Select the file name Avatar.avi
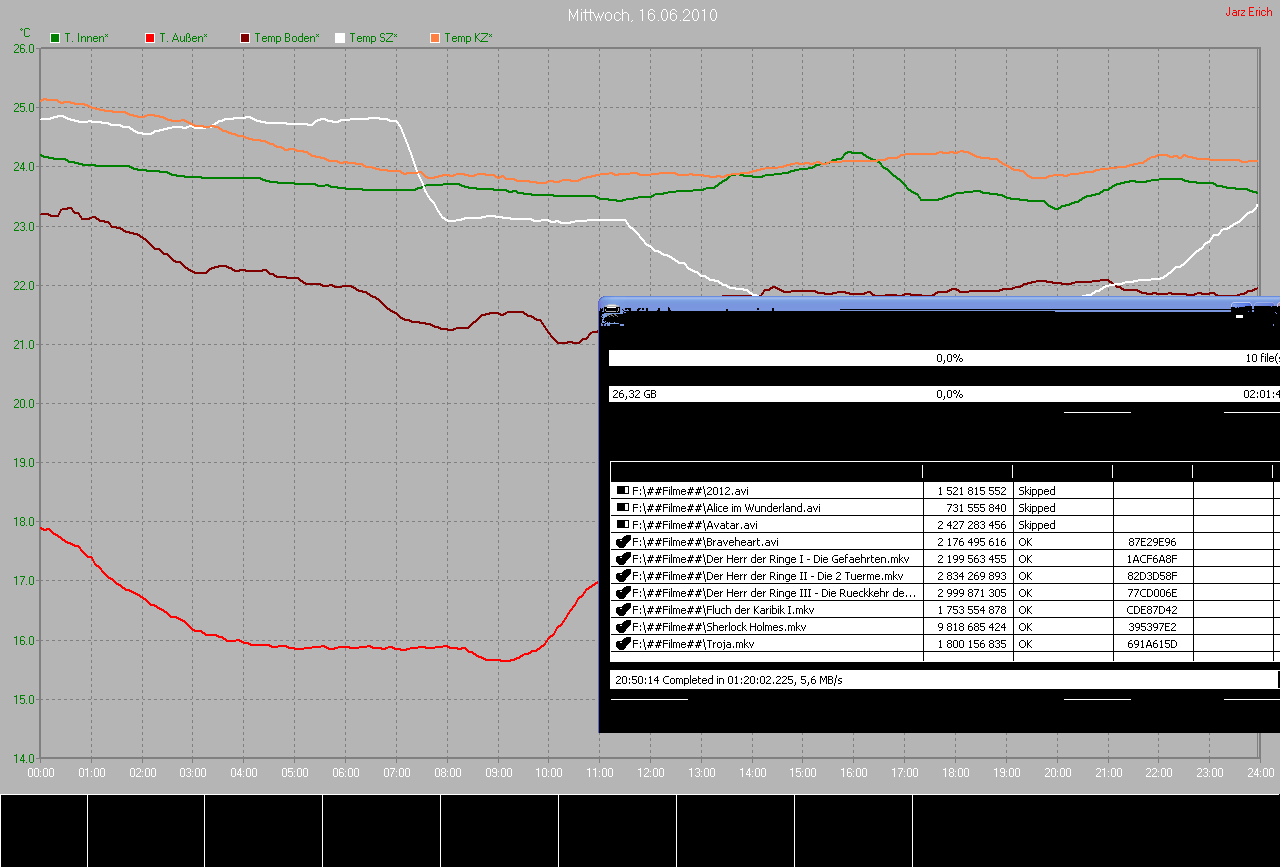This screenshot has height=867, width=1280. 695,525
